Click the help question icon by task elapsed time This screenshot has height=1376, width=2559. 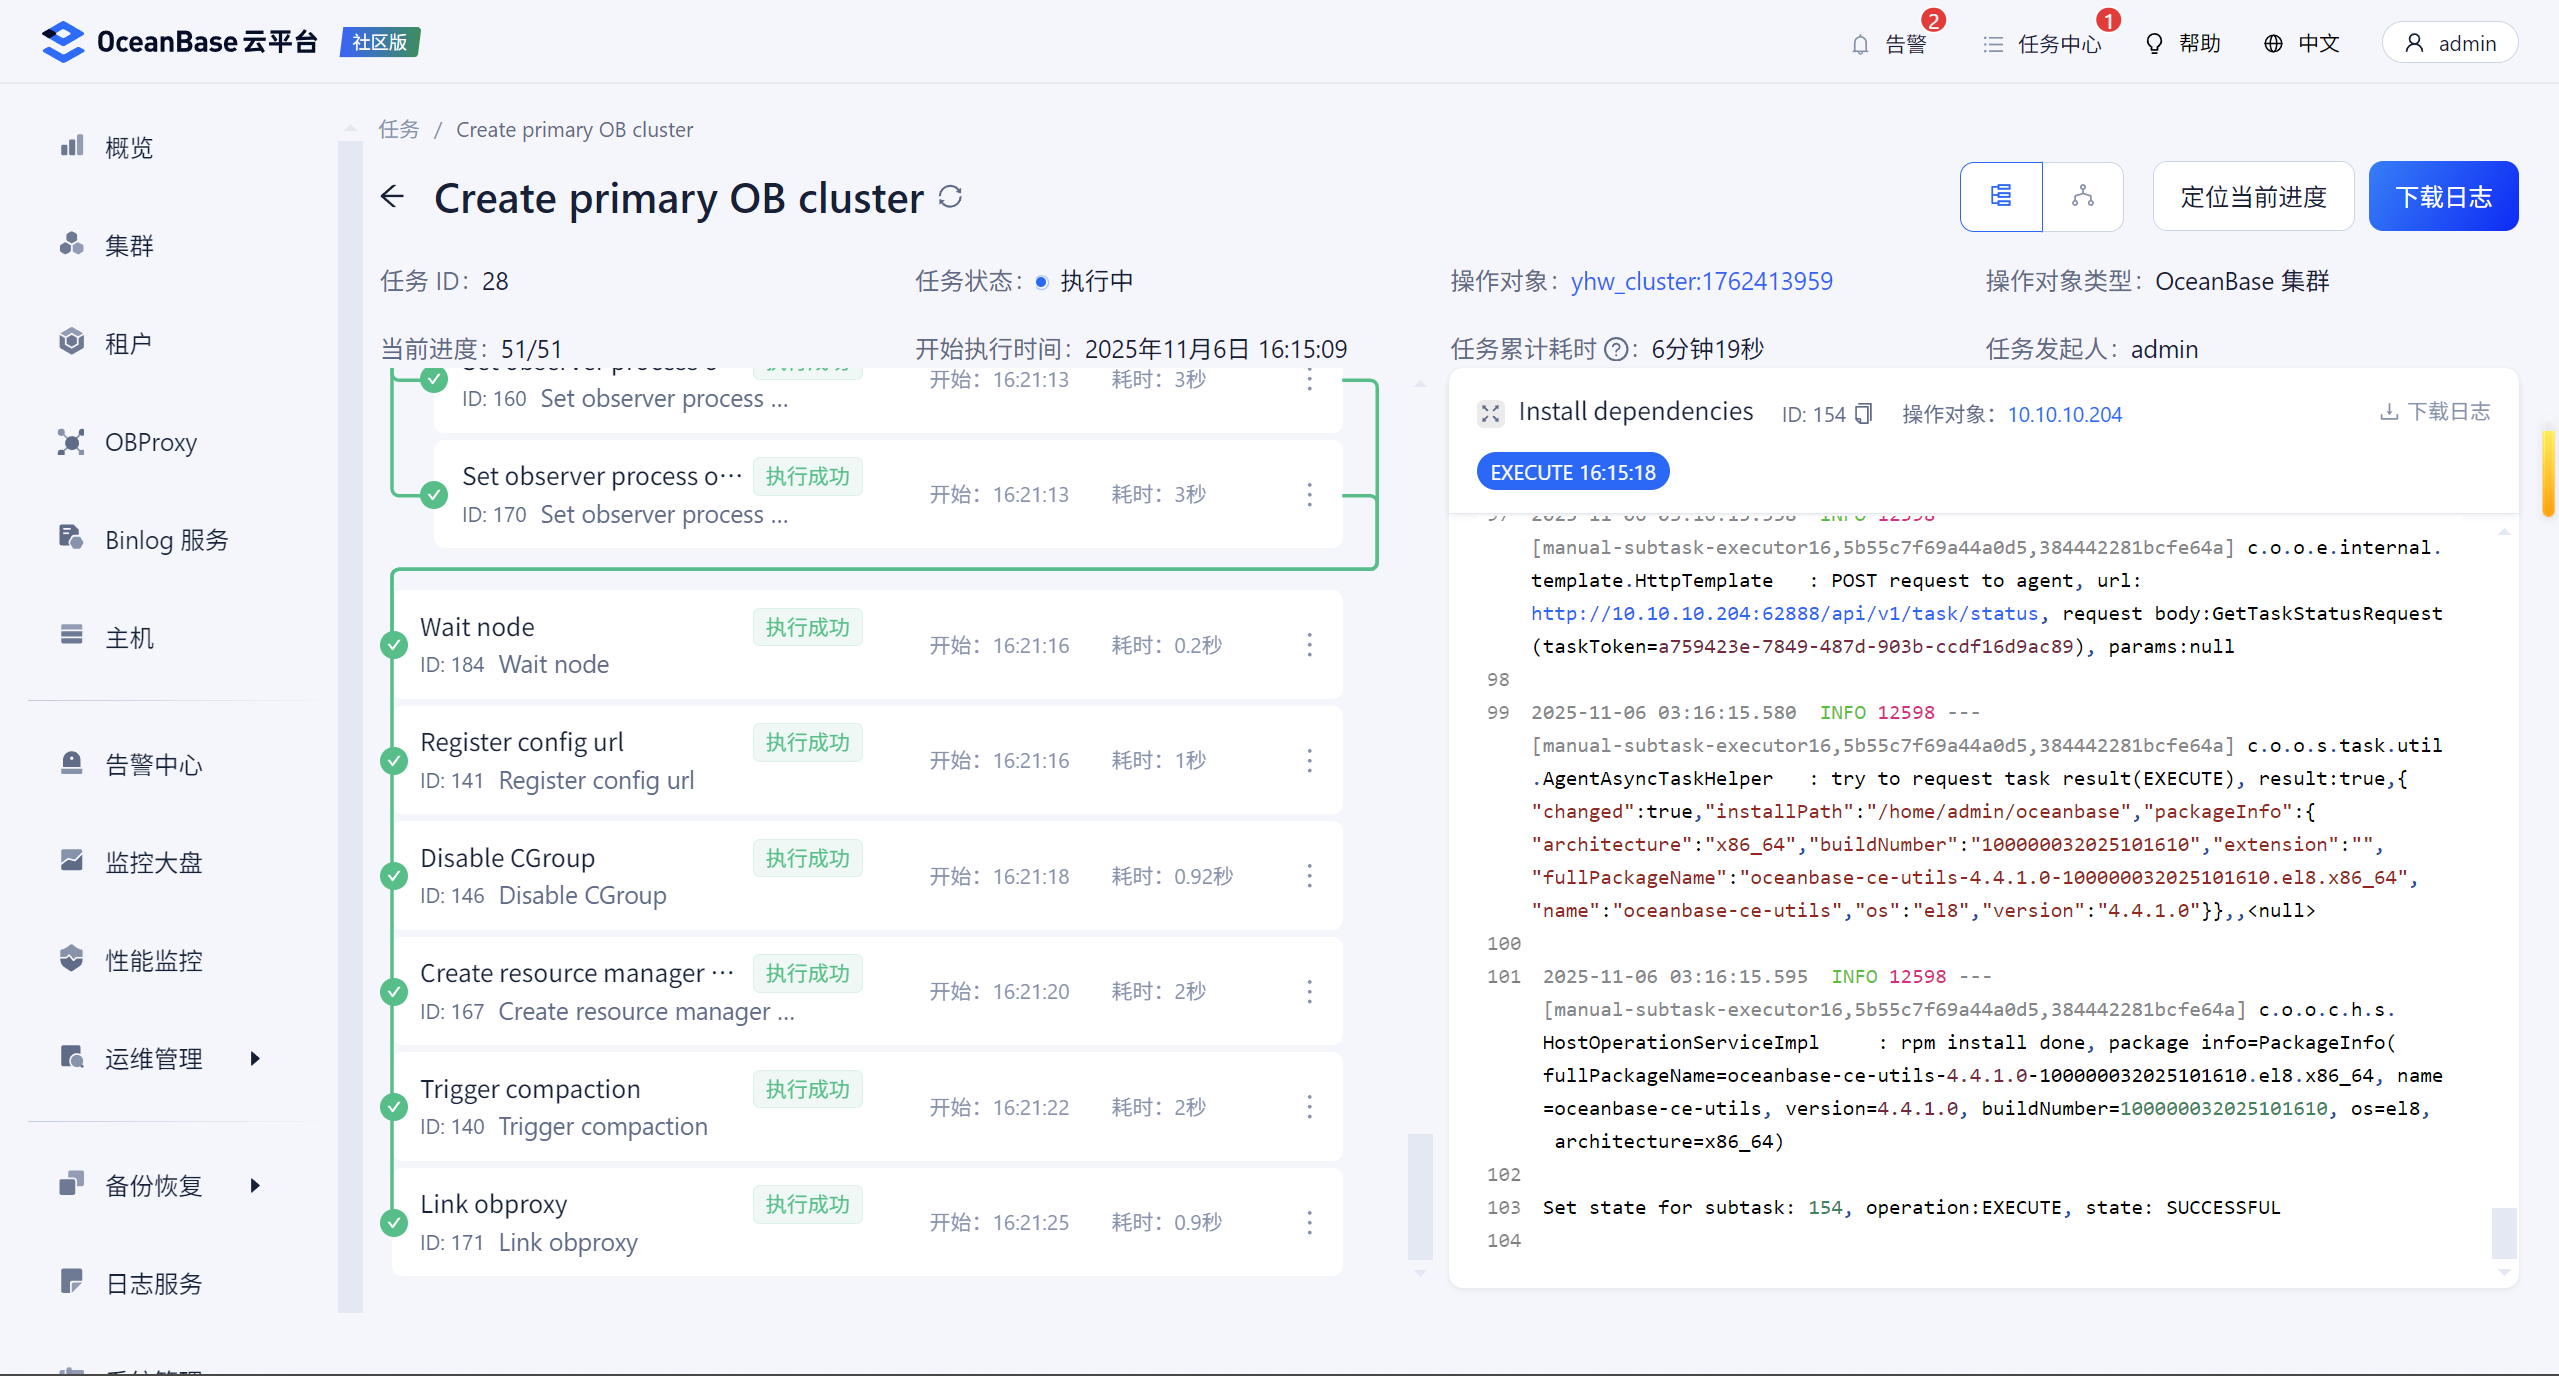[1615, 349]
